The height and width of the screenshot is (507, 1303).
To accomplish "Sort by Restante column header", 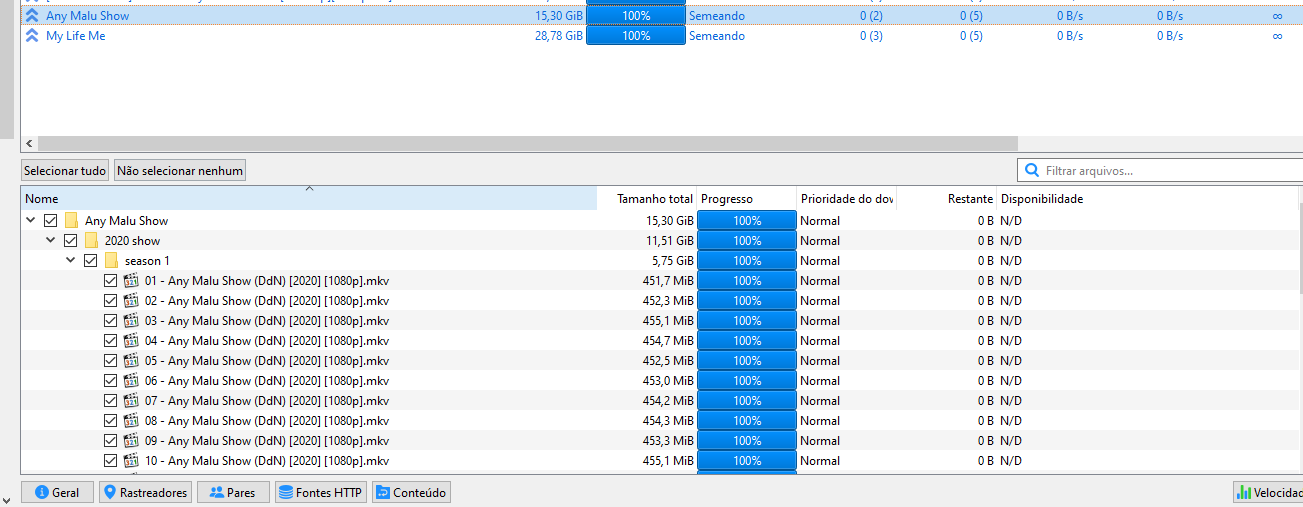I will coord(947,199).
